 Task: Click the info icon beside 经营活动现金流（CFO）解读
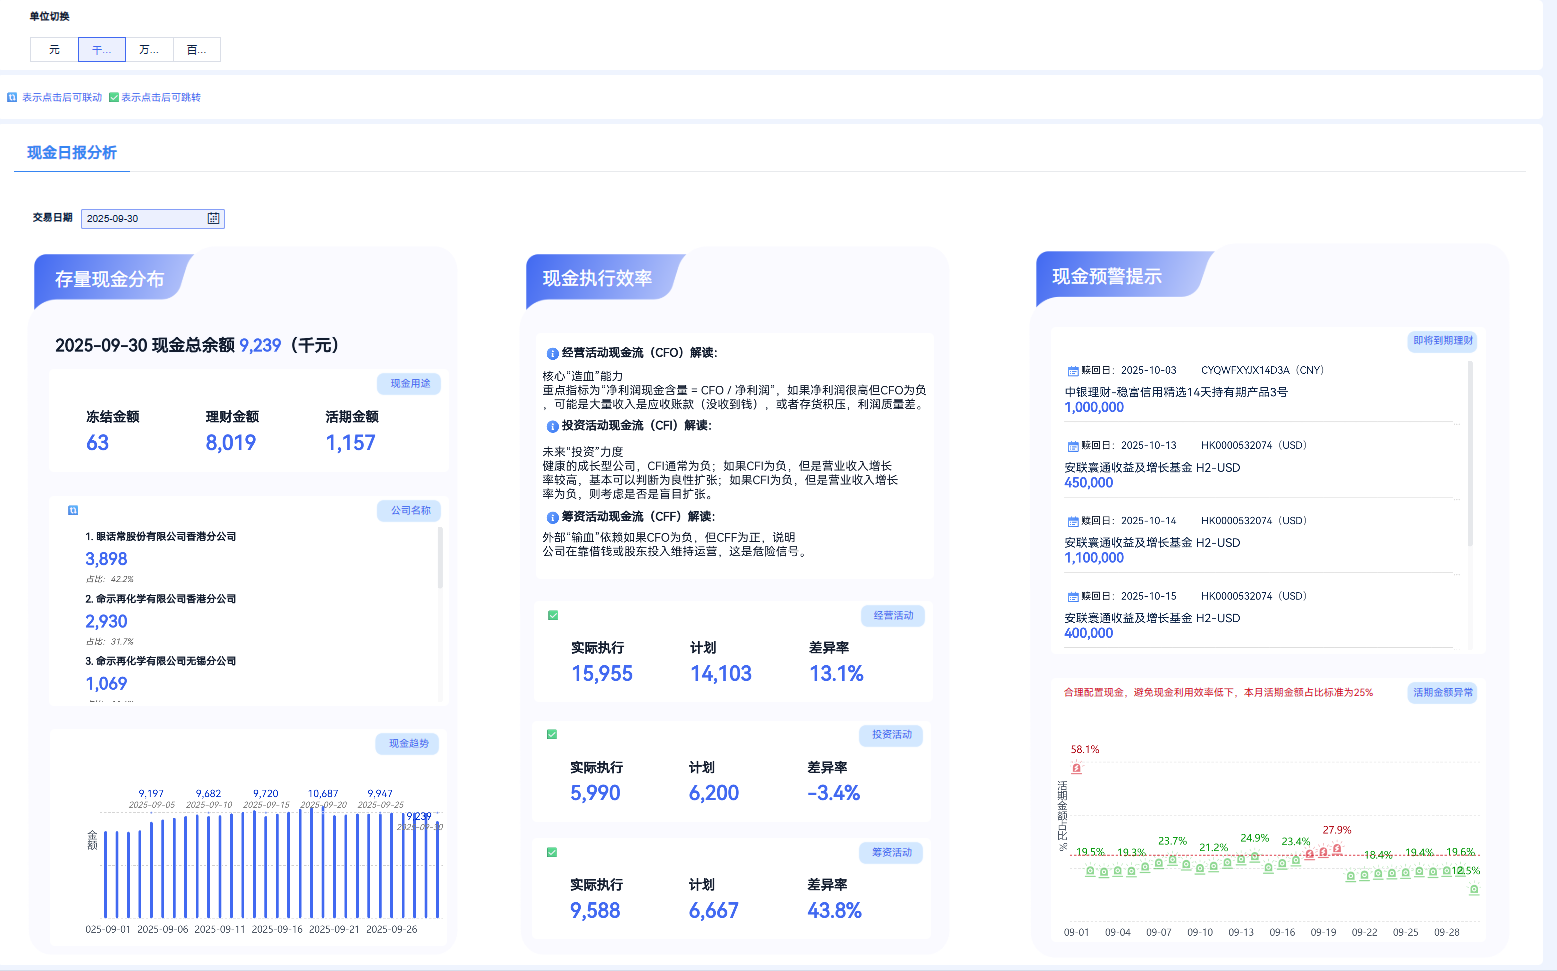click(552, 353)
